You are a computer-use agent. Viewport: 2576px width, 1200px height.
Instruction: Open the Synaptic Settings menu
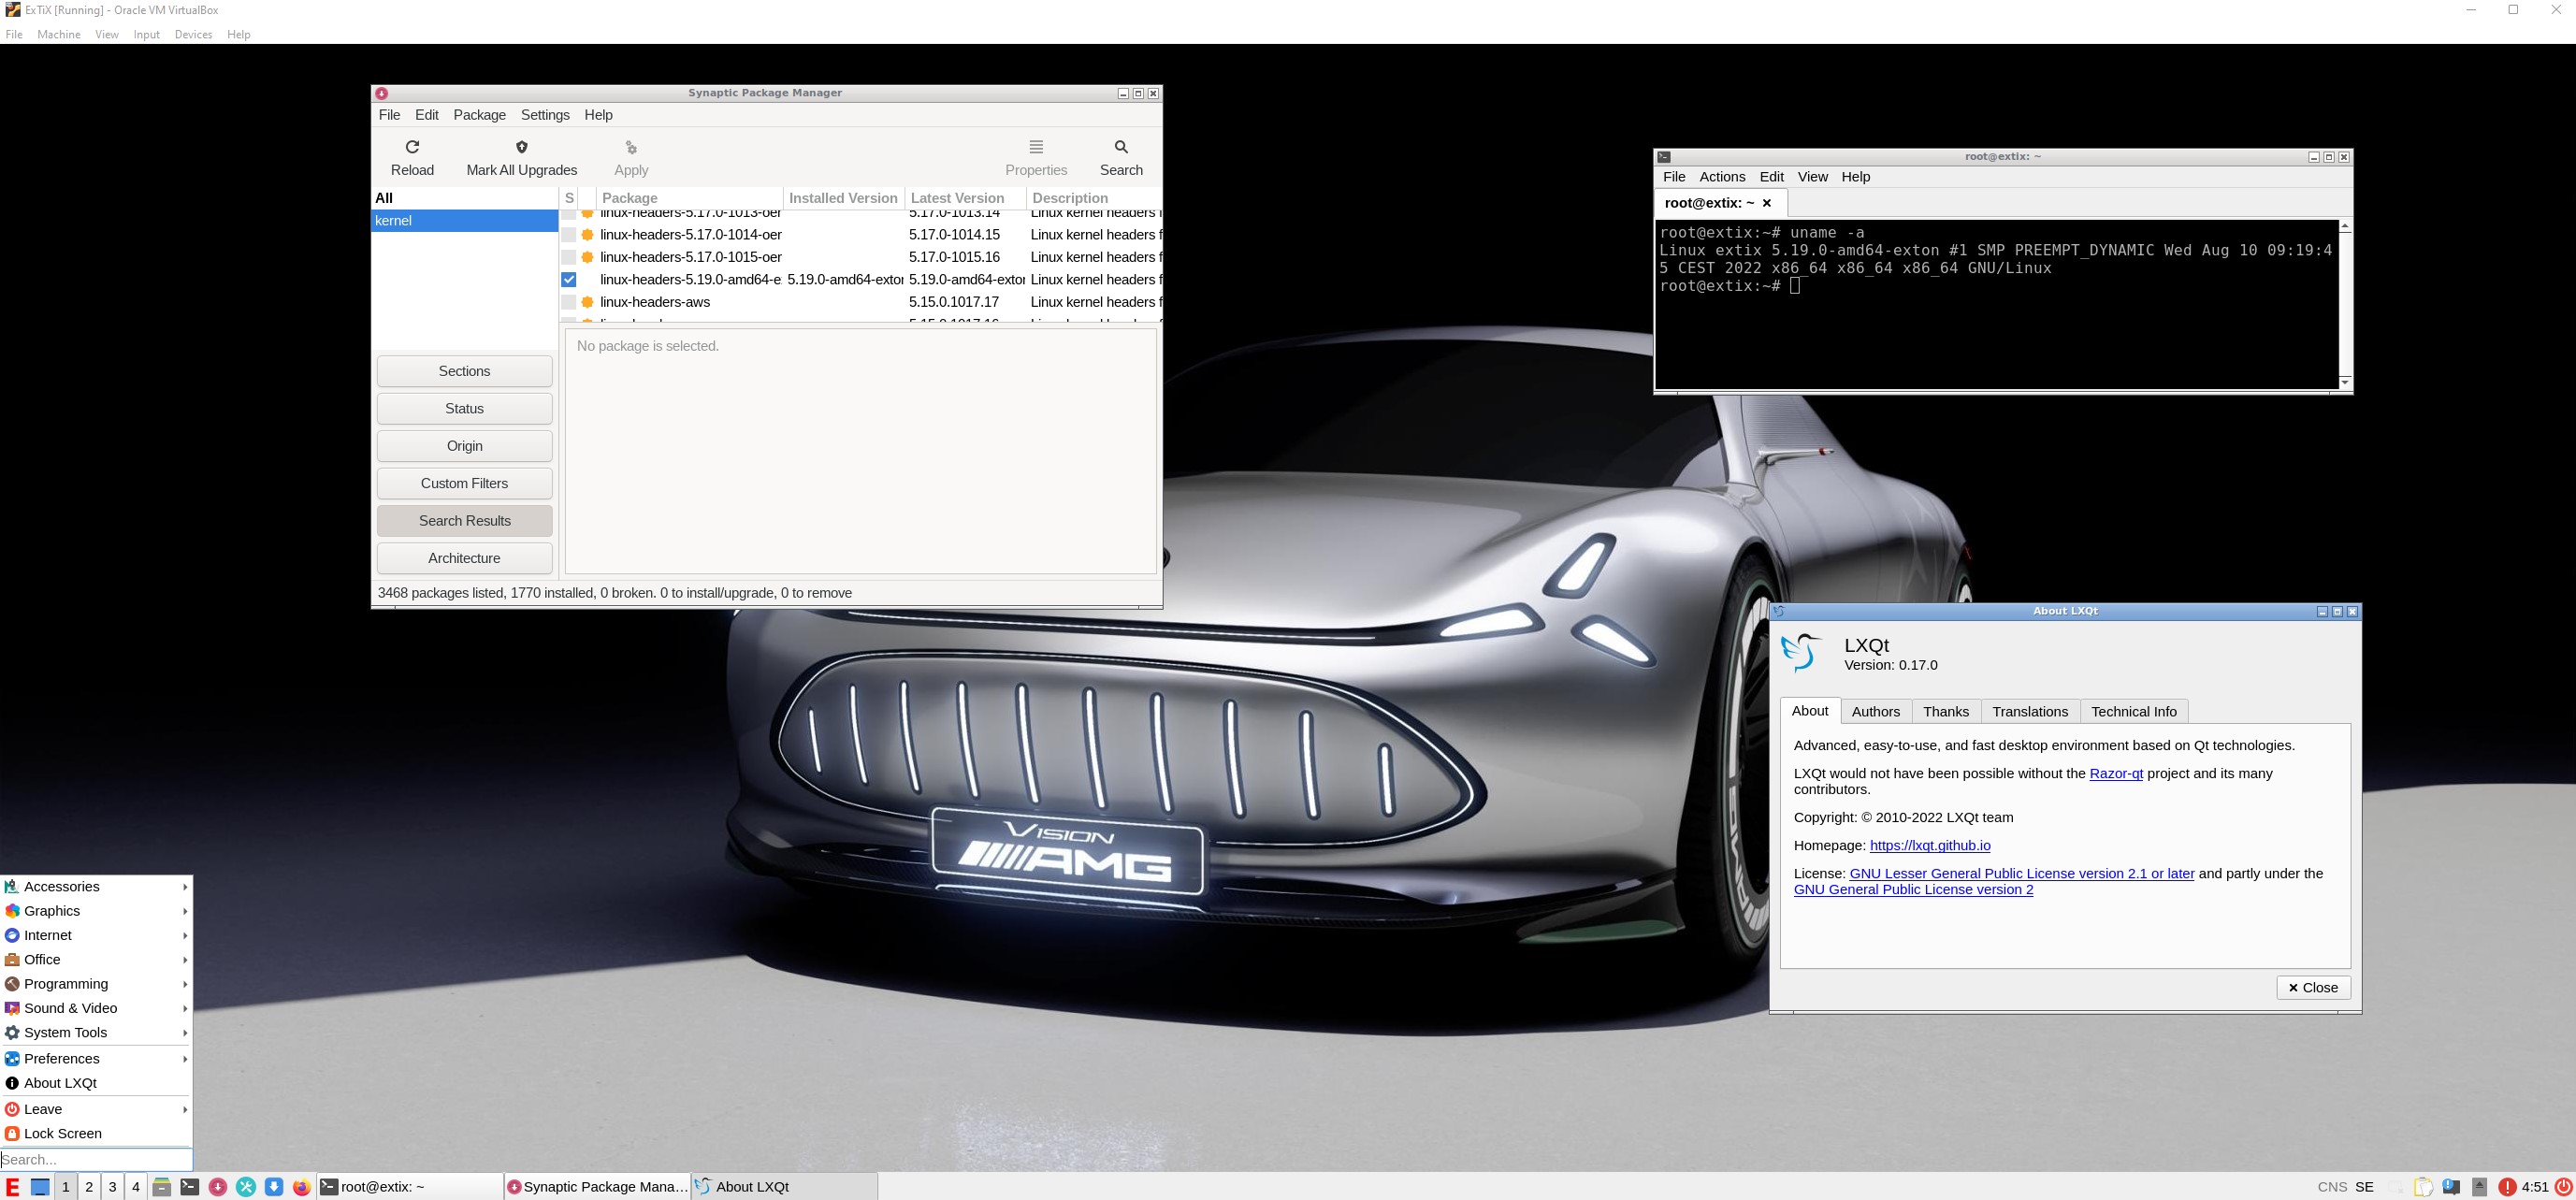coord(545,115)
